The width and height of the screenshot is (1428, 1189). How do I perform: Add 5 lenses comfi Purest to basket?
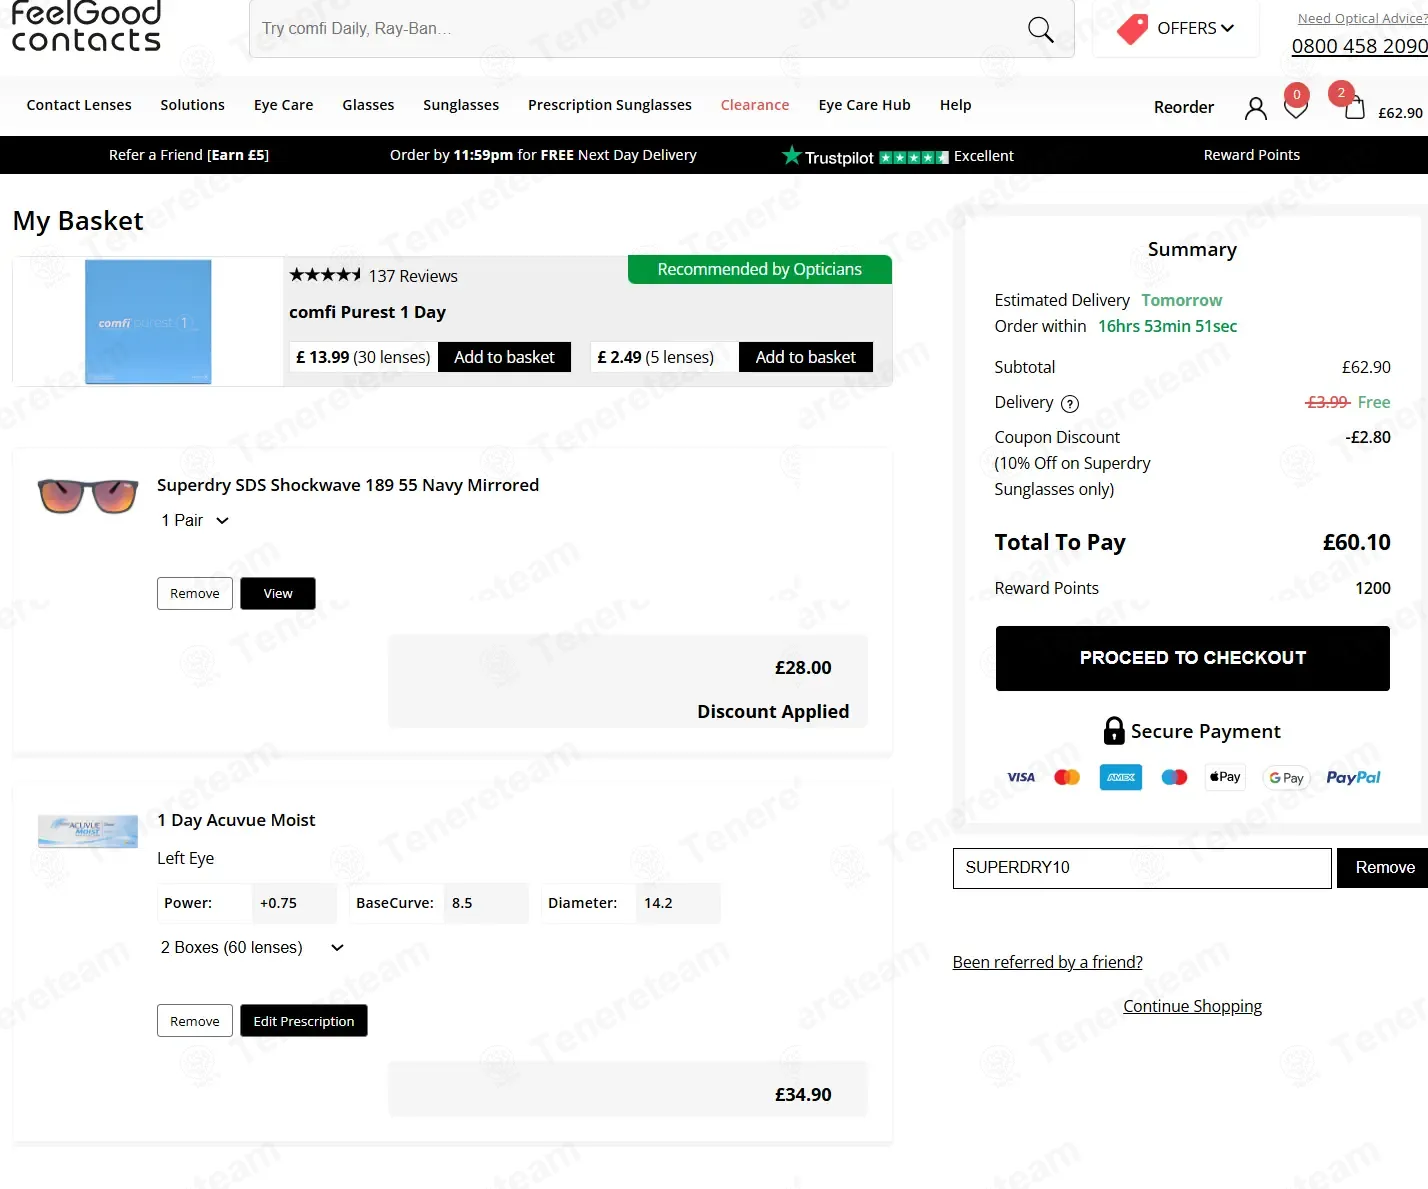(806, 357)
